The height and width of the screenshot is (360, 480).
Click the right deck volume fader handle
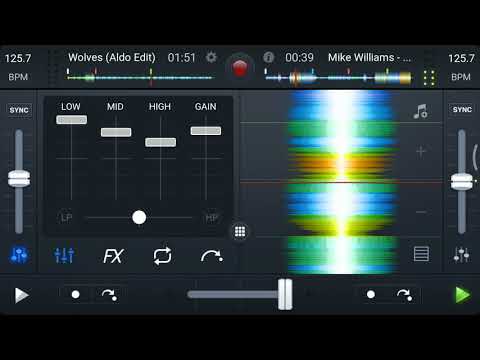pyautogui.click(x=462, y=182)
